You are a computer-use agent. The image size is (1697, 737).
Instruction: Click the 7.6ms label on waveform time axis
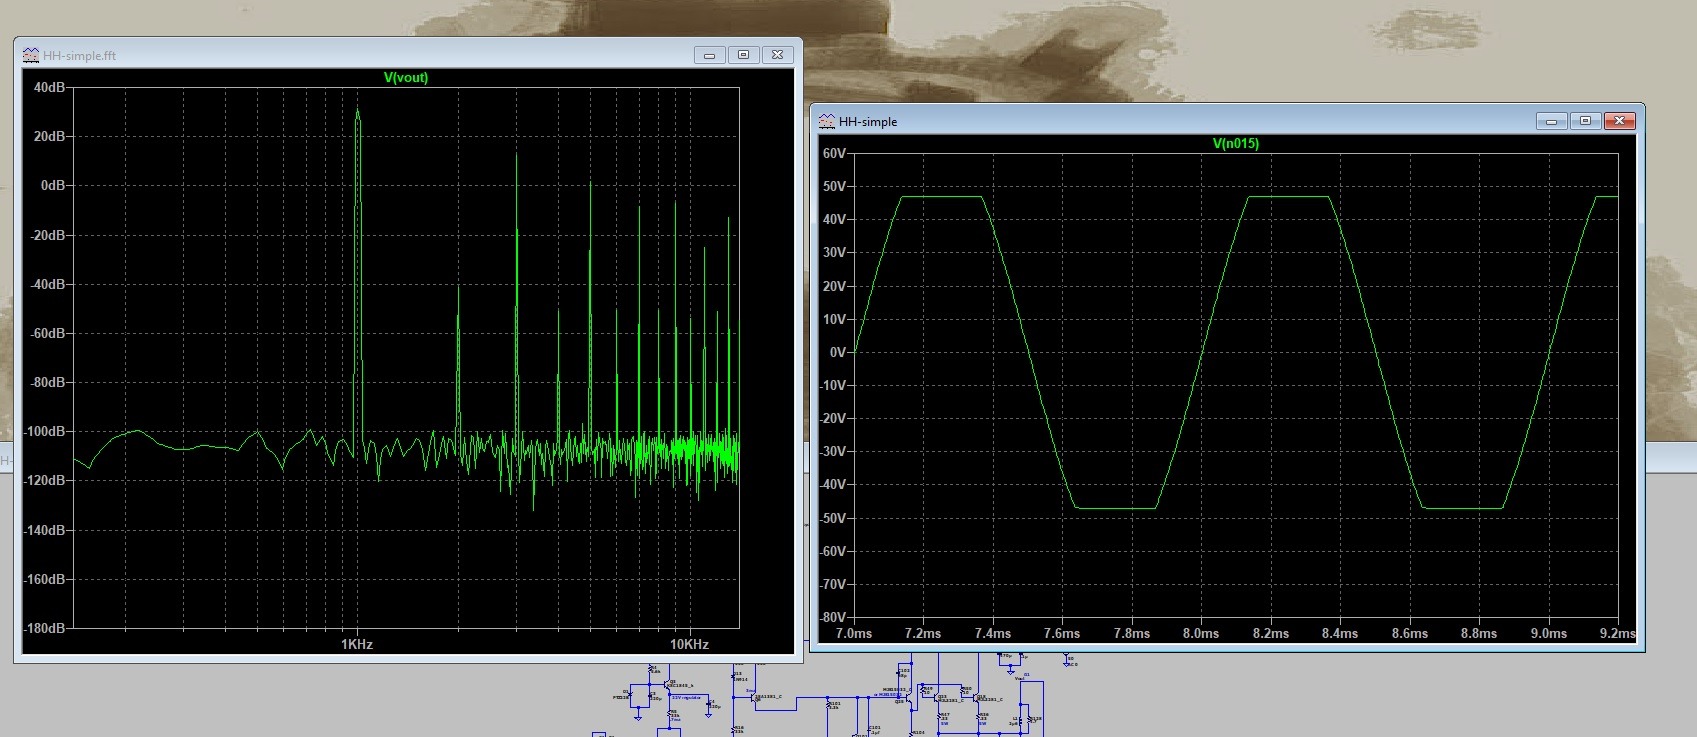pyautogui.click(x=1061, y=633)
